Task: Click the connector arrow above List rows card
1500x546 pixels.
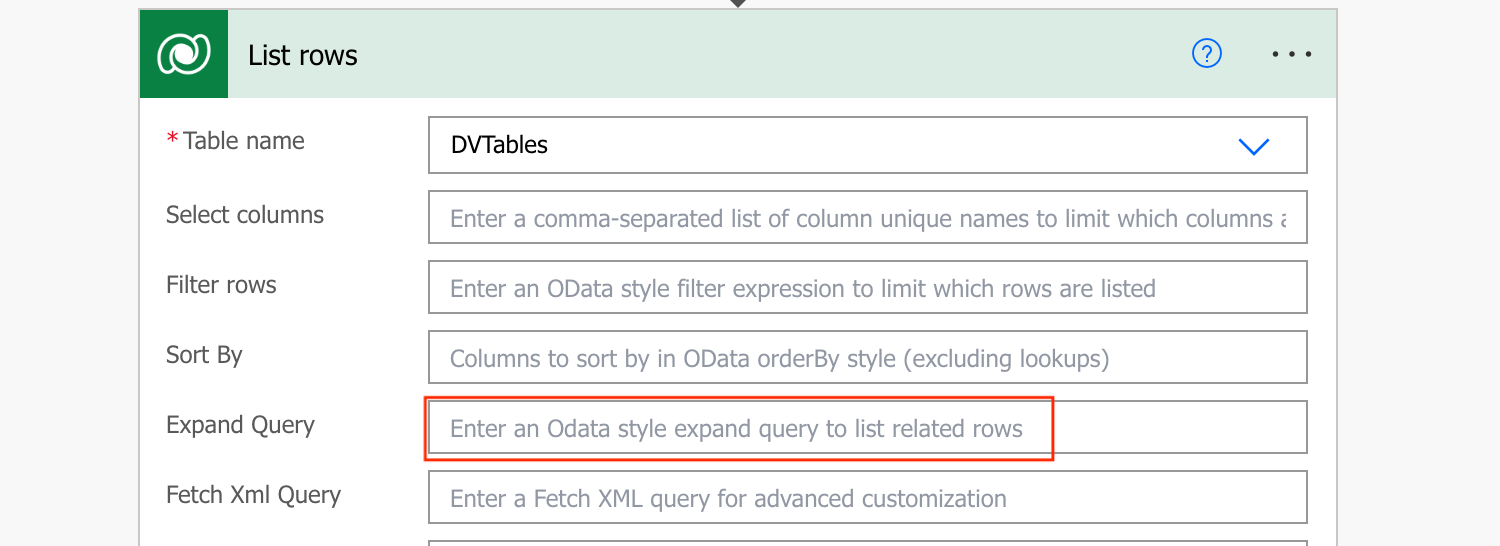Action: 738,3
